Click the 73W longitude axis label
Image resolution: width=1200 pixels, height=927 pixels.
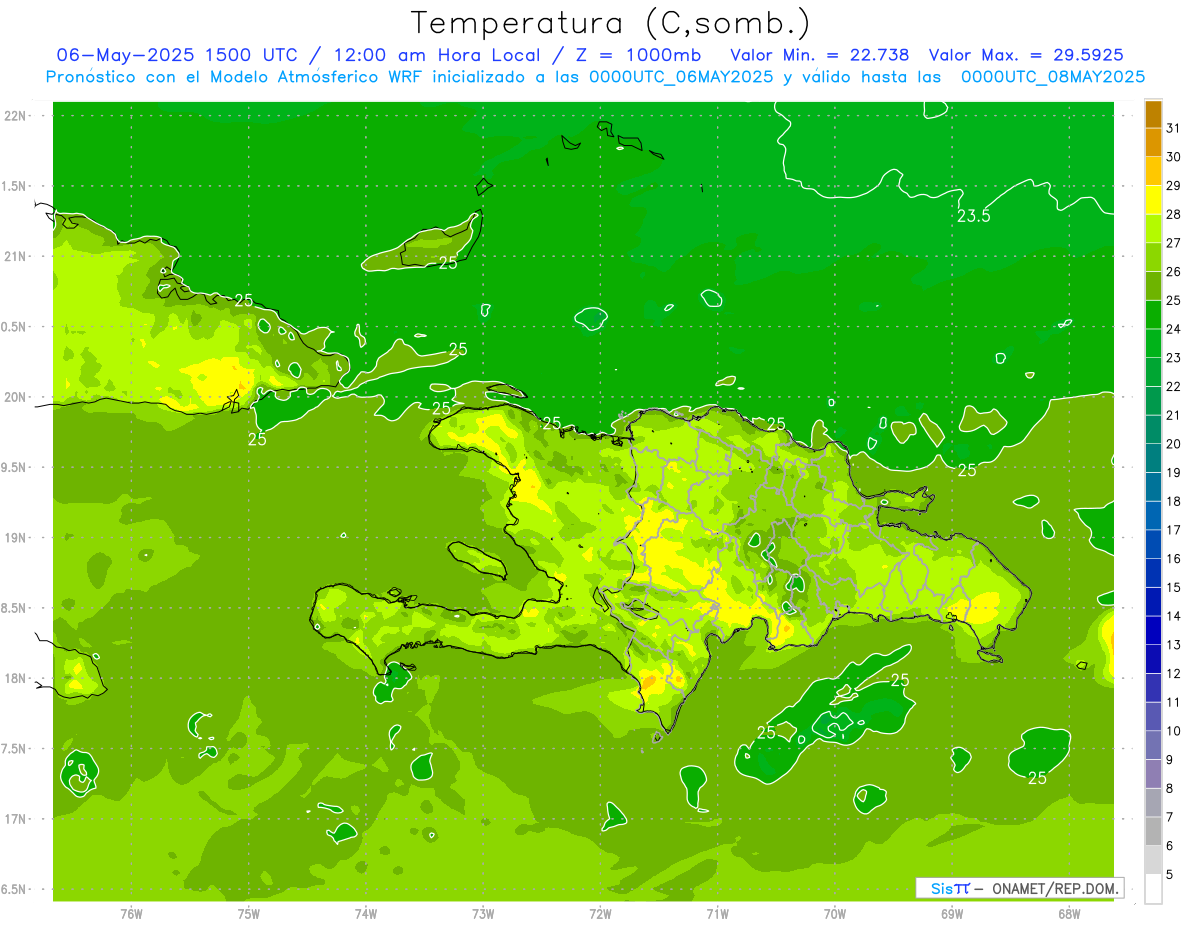click(483, 913)
